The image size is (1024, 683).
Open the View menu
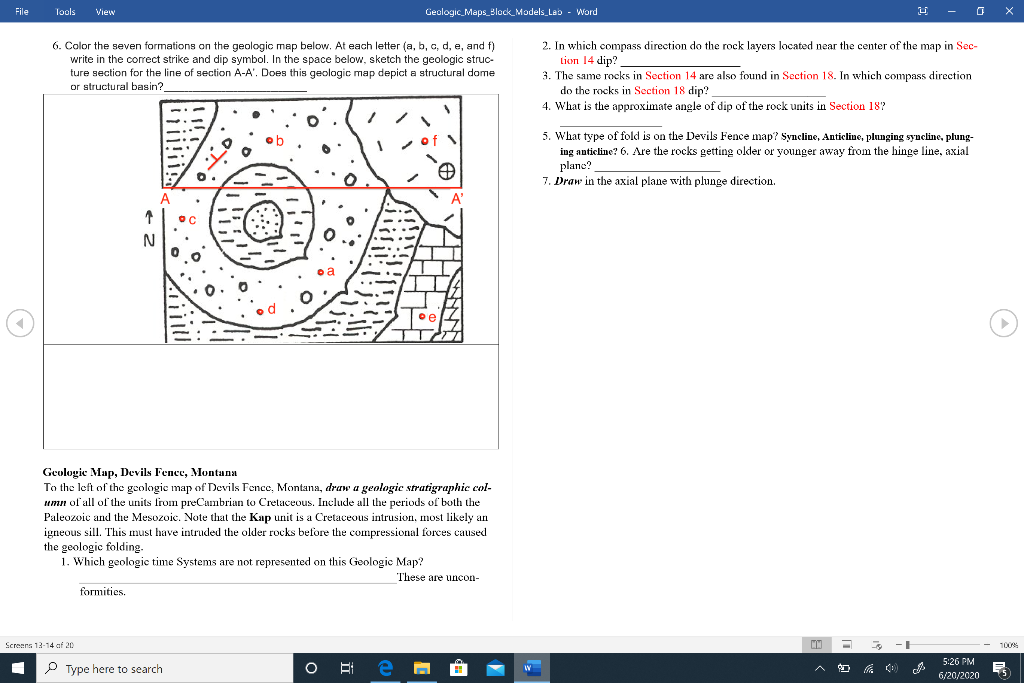point(103,11)
